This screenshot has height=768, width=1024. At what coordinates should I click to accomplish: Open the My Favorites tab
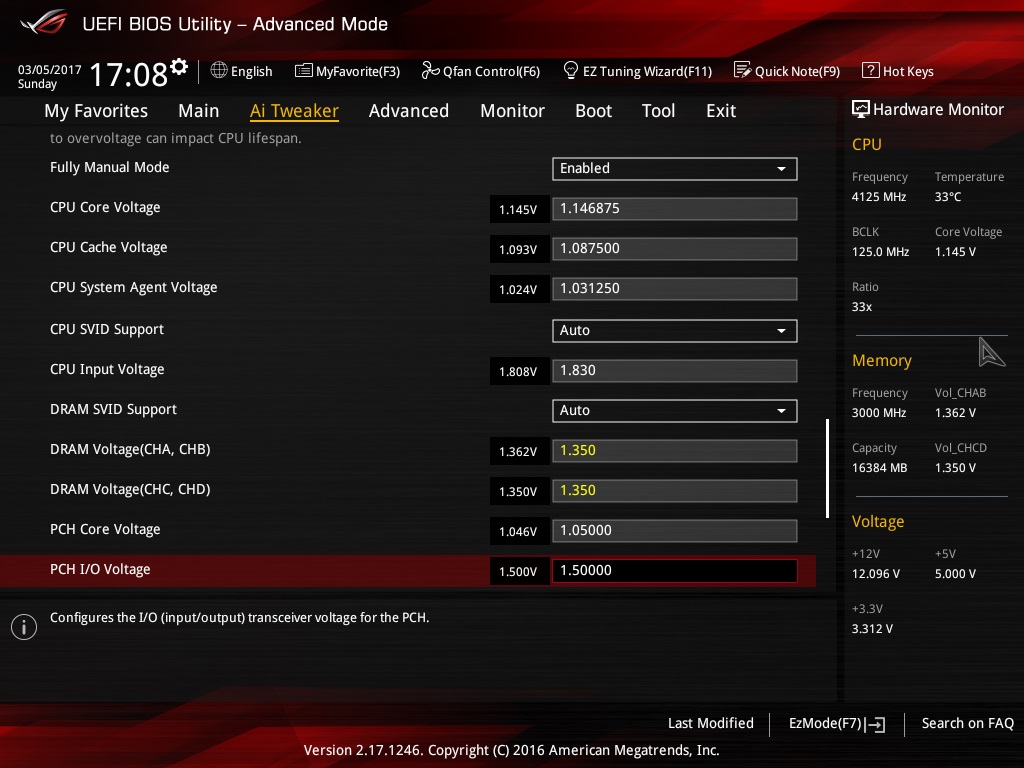click(96, 111)
